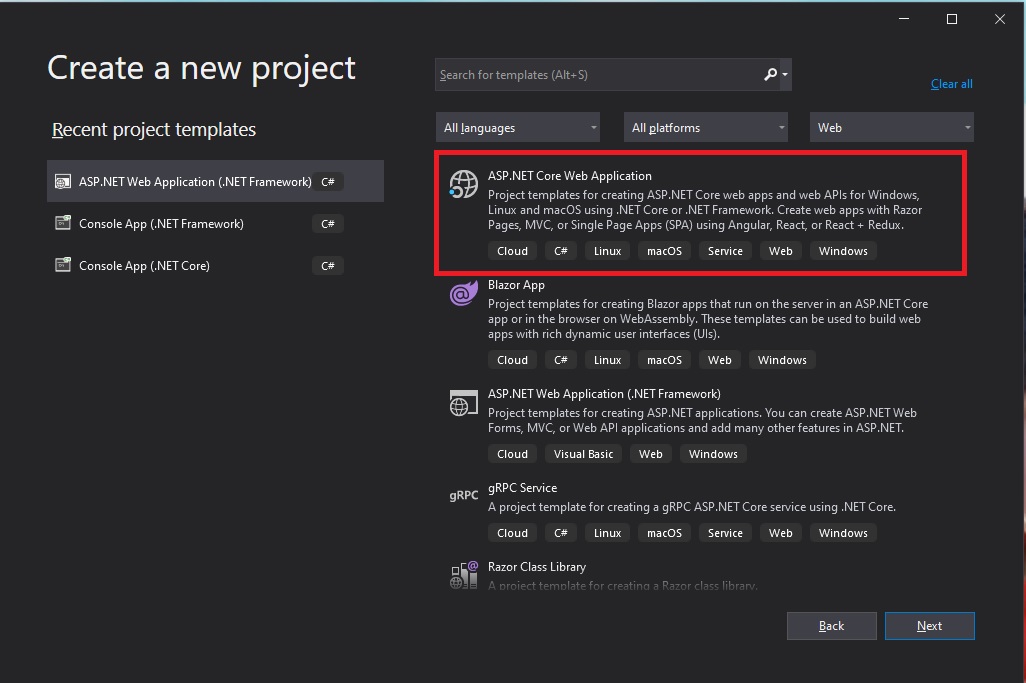Click the Razor Class Library icon
This screenshot has width=1026, height=683.
[463, 575]
